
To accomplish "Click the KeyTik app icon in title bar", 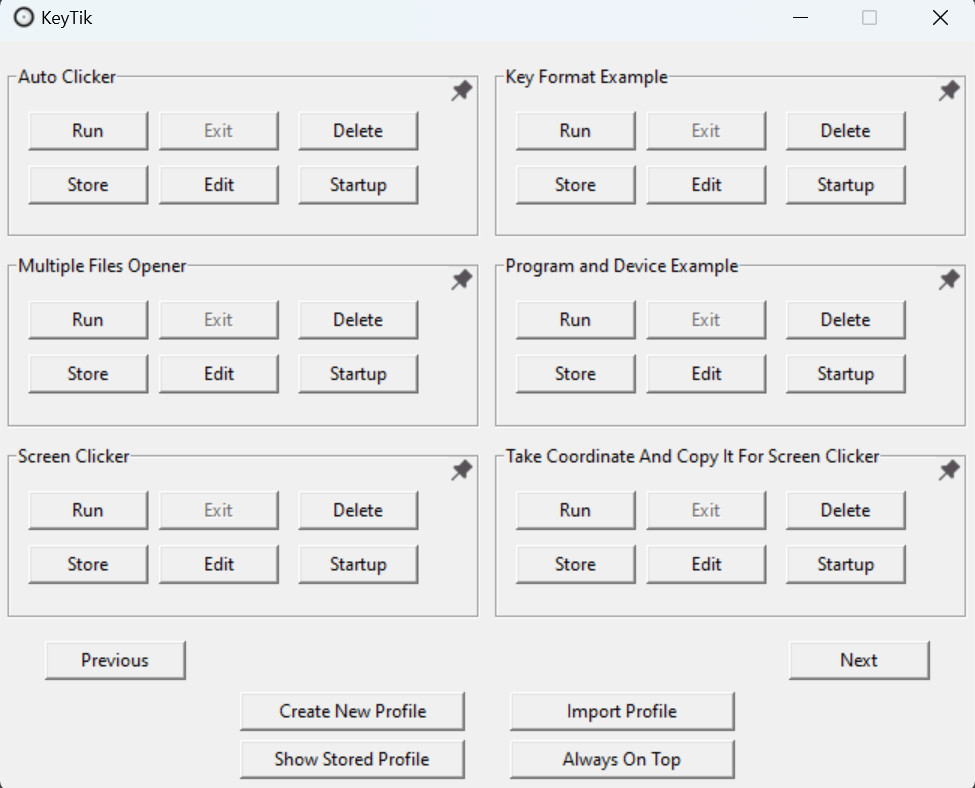I will click(x=24, y=18).
